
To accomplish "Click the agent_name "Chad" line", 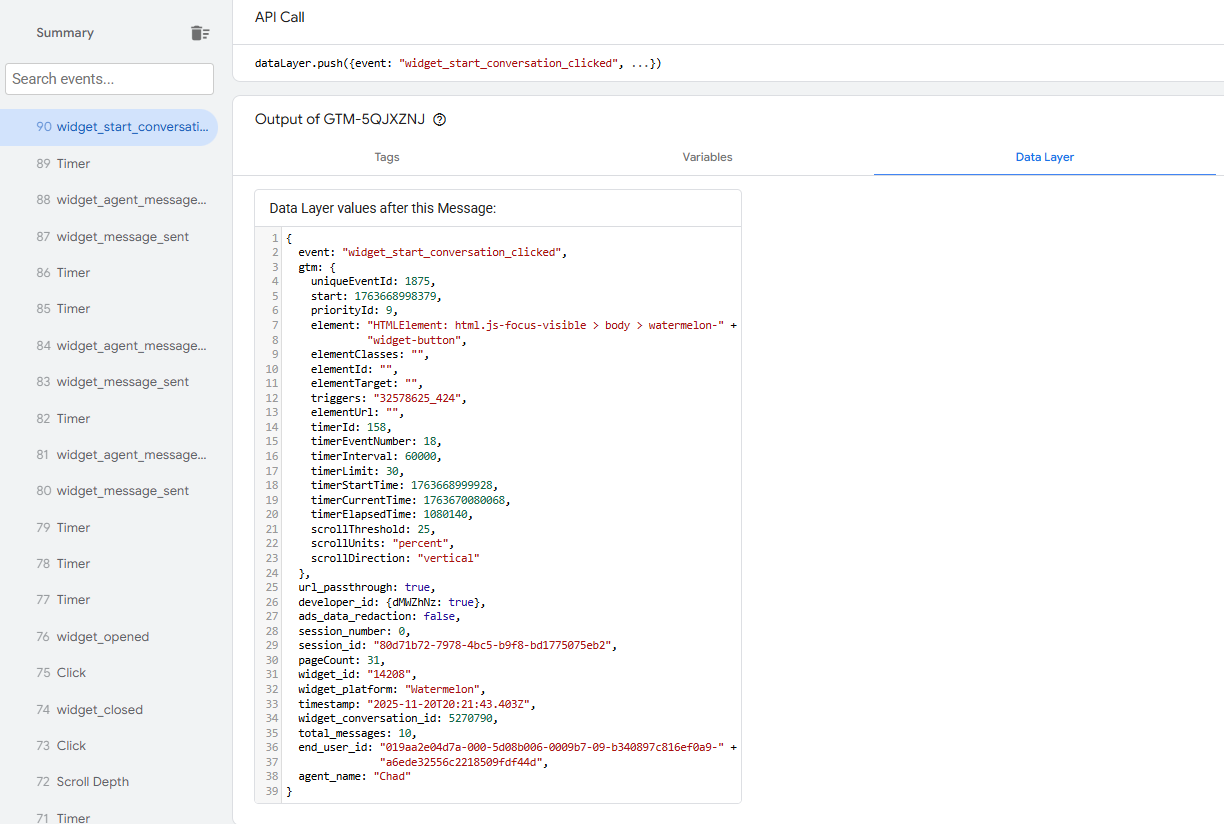I will (354, 776).
